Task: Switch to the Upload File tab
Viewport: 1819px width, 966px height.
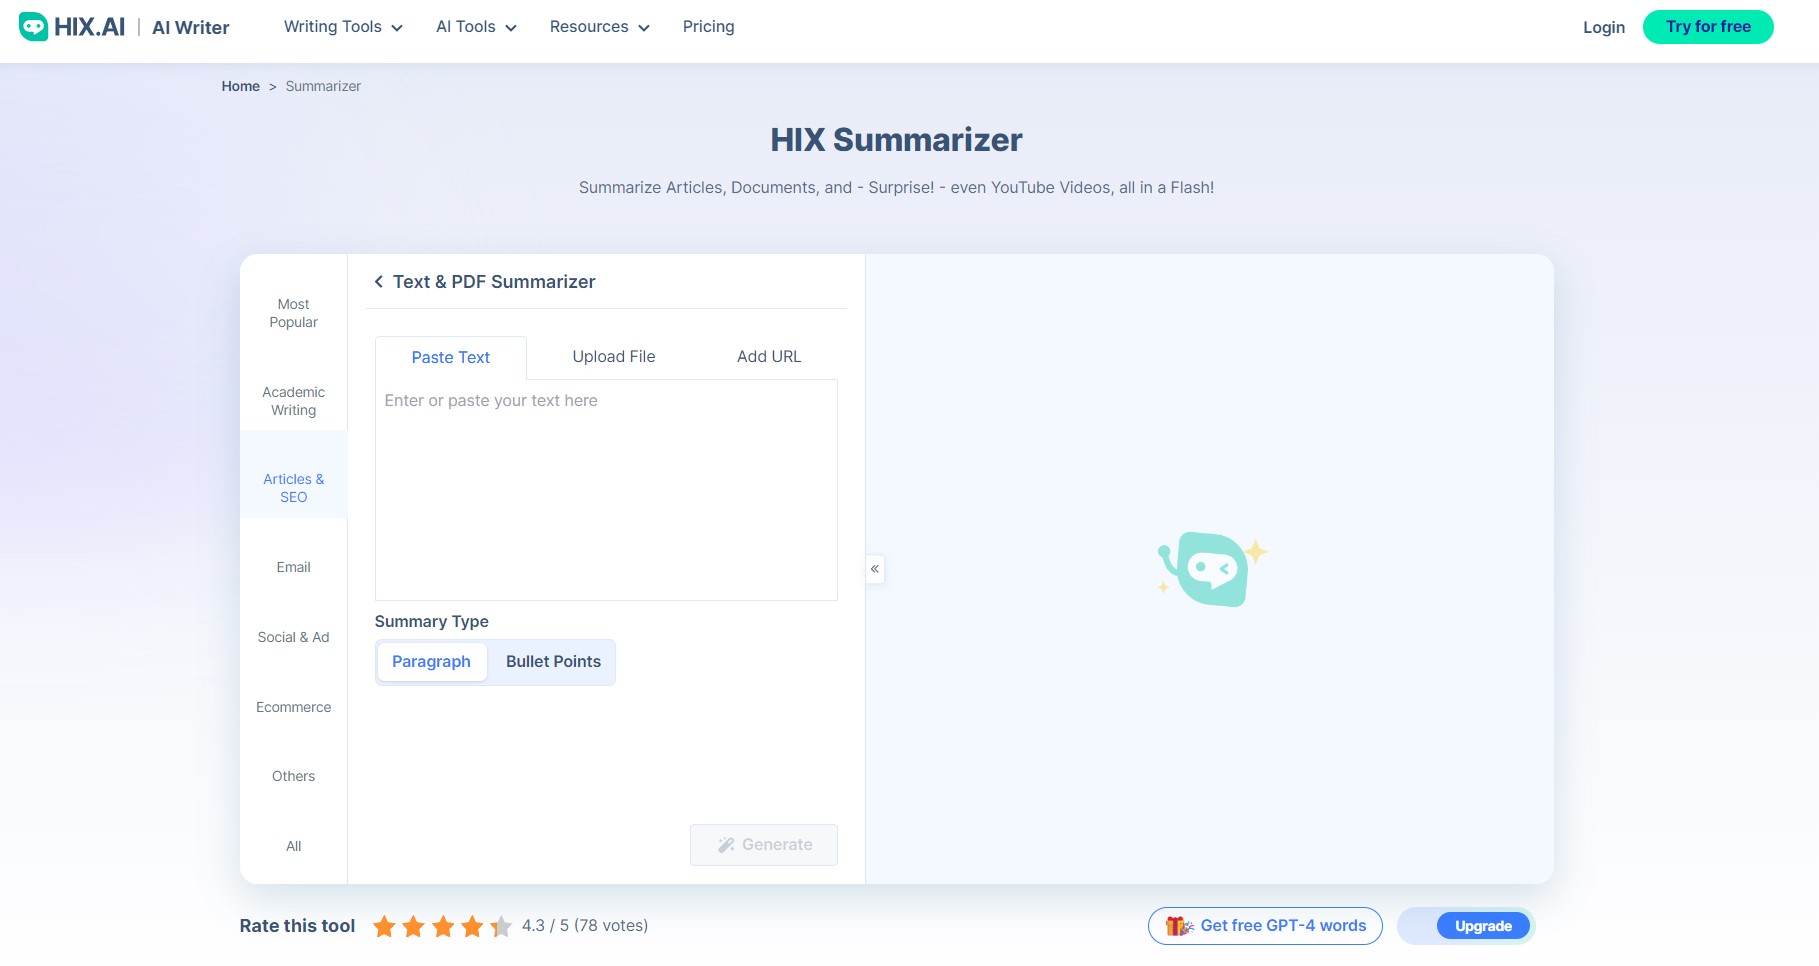Action: click(x=613, y=356)
